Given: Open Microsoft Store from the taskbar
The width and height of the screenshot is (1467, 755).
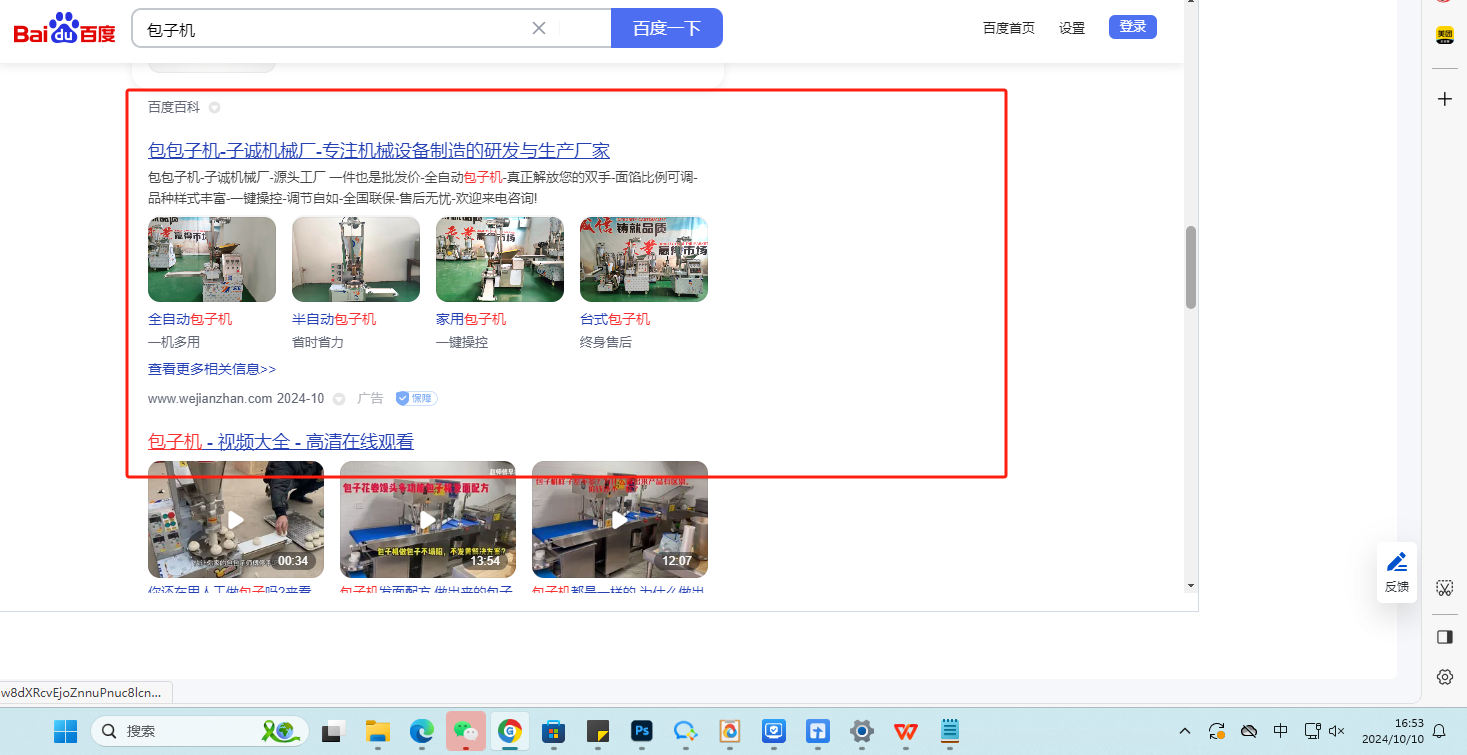Looking at the screenshot, I should [x=553, y=731].
